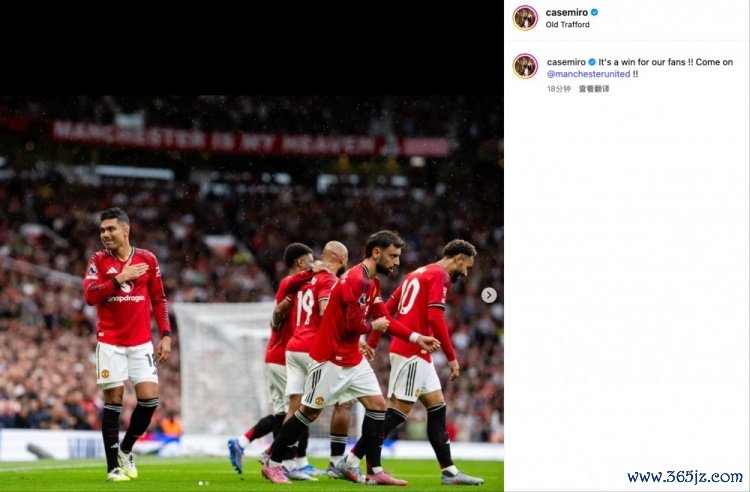The width and height of the screenshot is (750, 492).
Task: Open casemiro's profile avatar in the header
Action: pos(525,18)
